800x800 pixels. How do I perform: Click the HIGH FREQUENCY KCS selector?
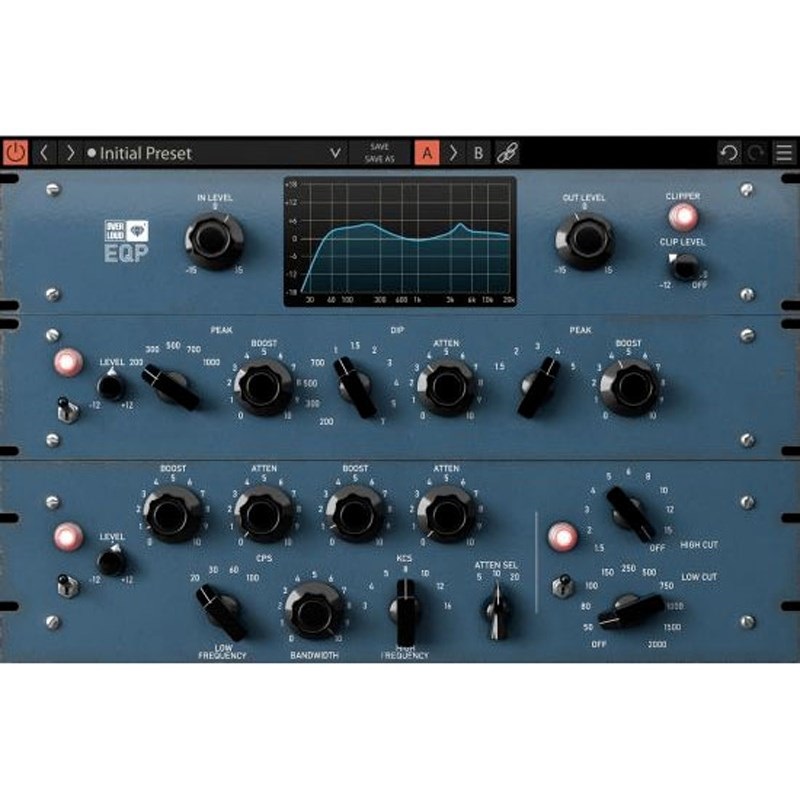pyautogui.click(x=406, y=611)
